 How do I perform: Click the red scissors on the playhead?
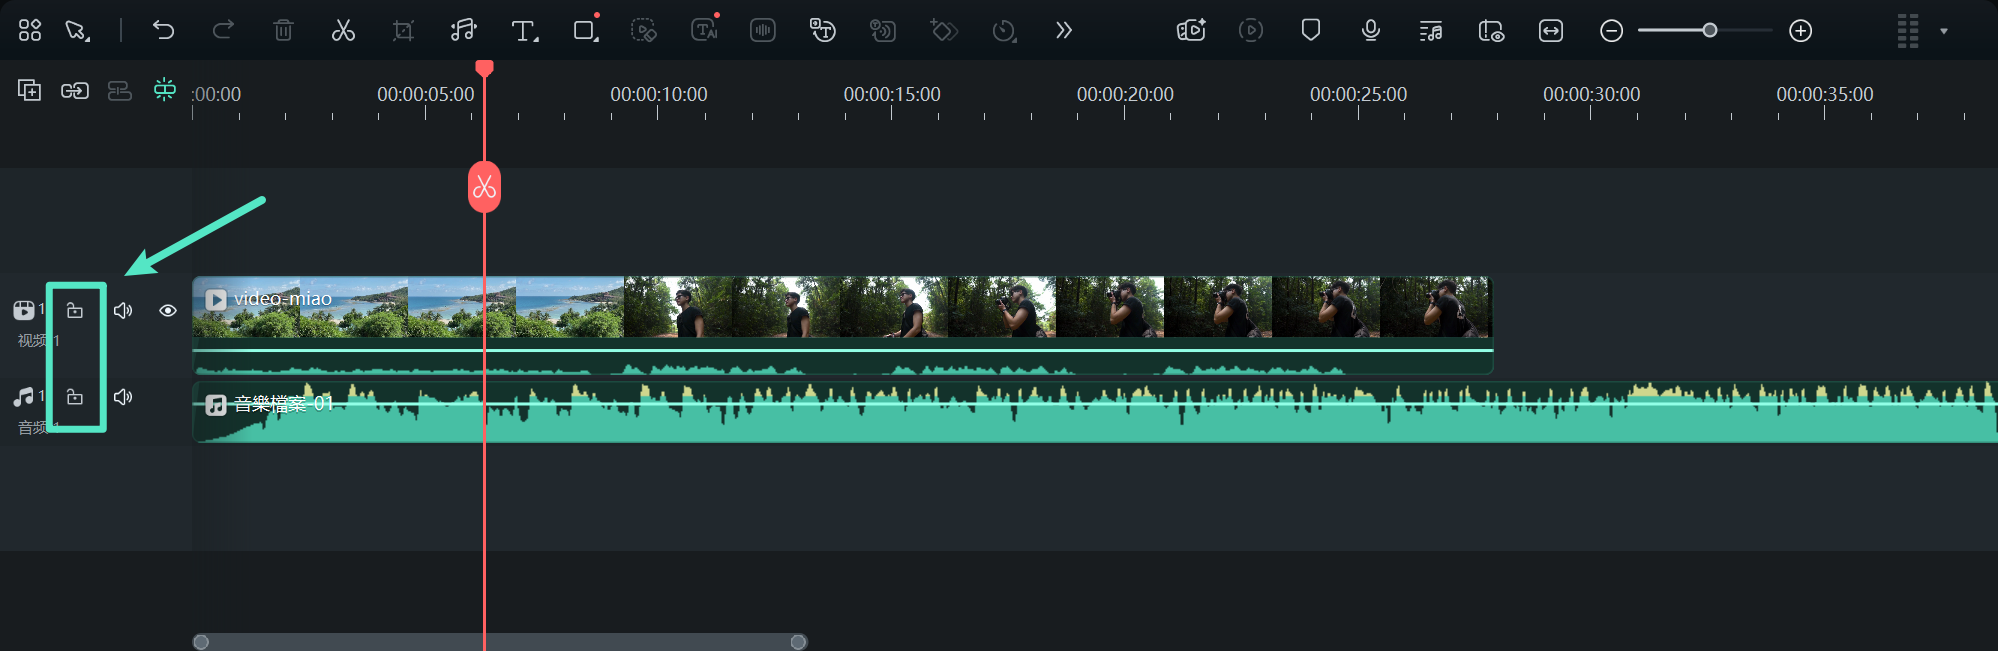click(484, 187)
